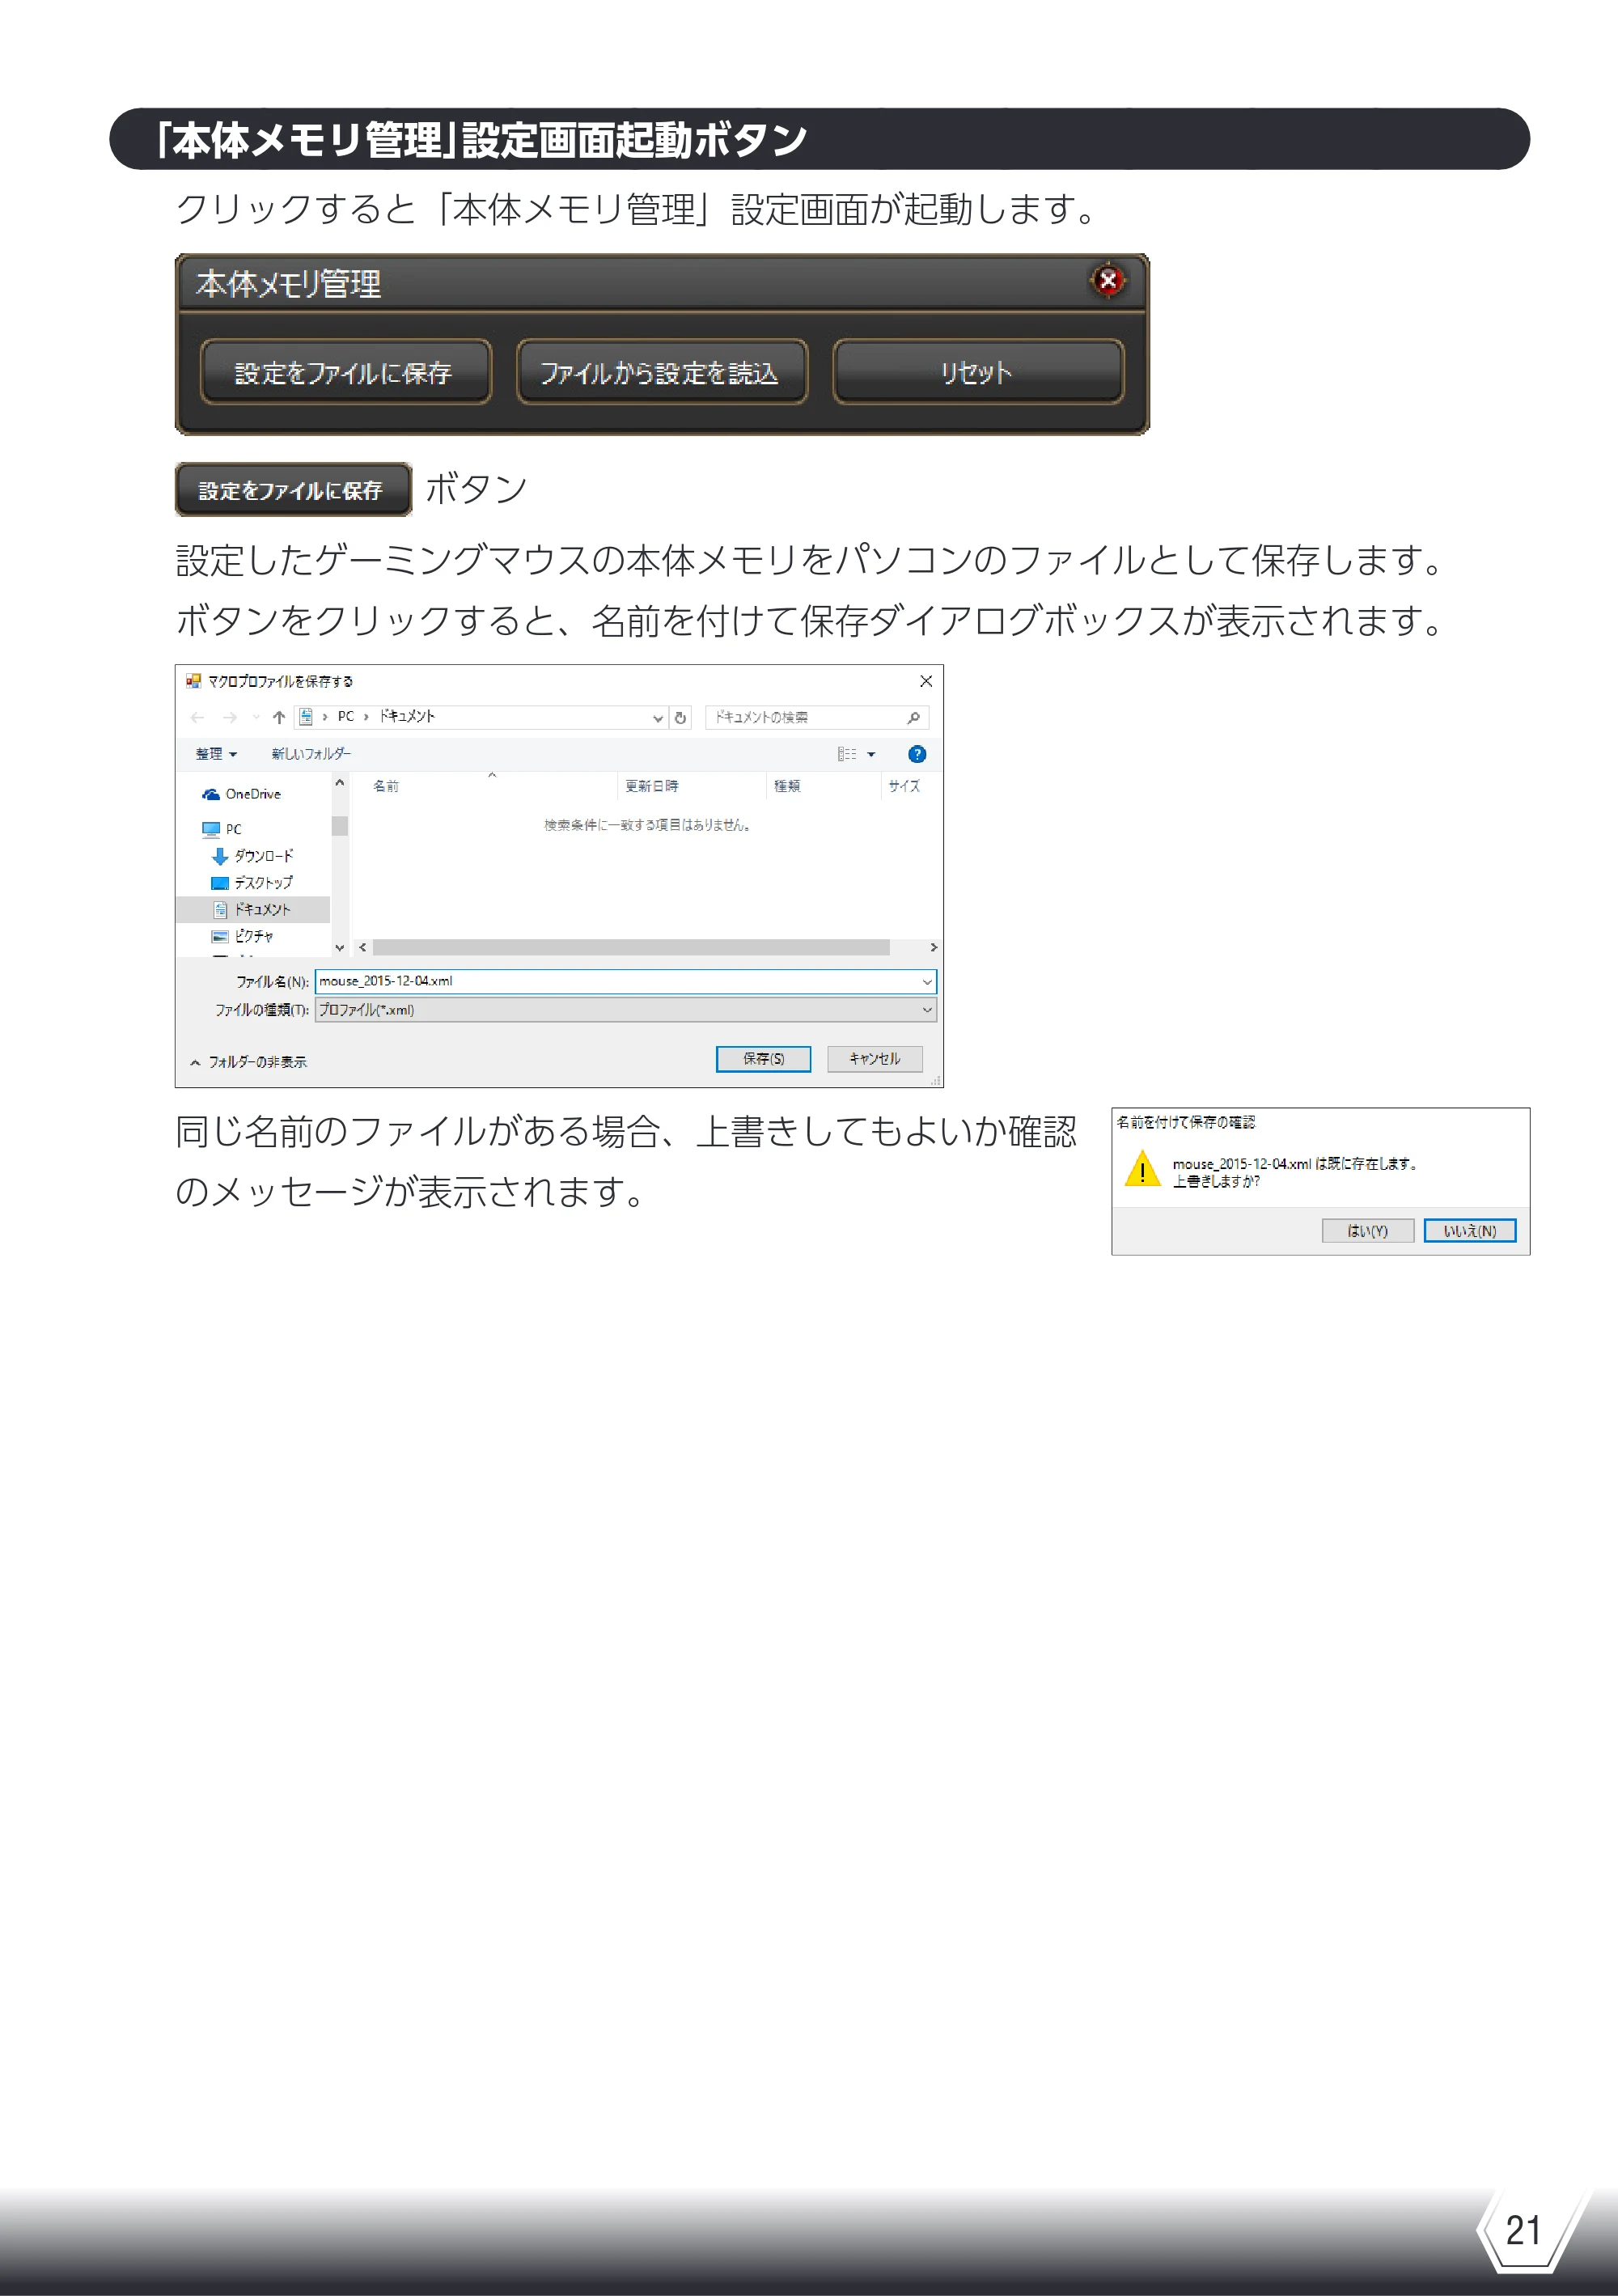Open the 整理 menu
Viewport: 1618px width, 2296px height.
pos(216,754)
